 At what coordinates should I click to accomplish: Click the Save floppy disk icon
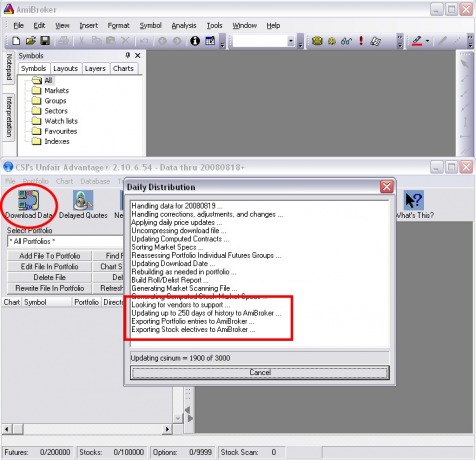pyautogui.click(x=45, y=41)
